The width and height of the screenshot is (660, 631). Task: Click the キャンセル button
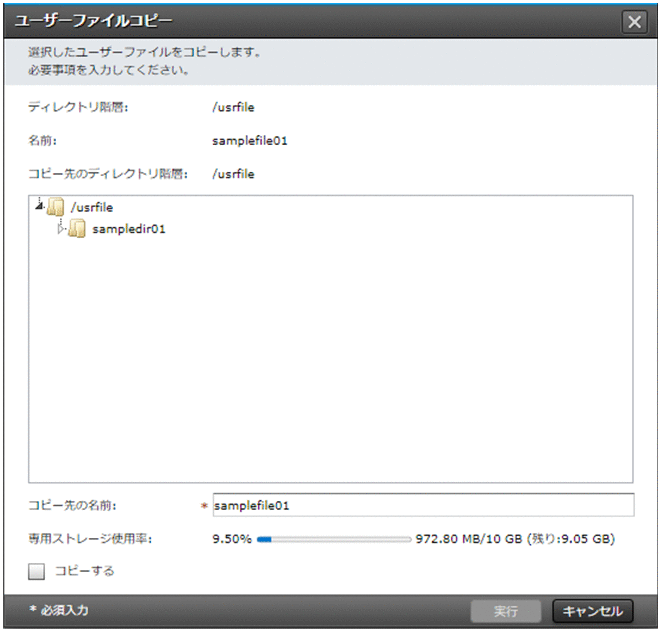[x=592, y=611]
